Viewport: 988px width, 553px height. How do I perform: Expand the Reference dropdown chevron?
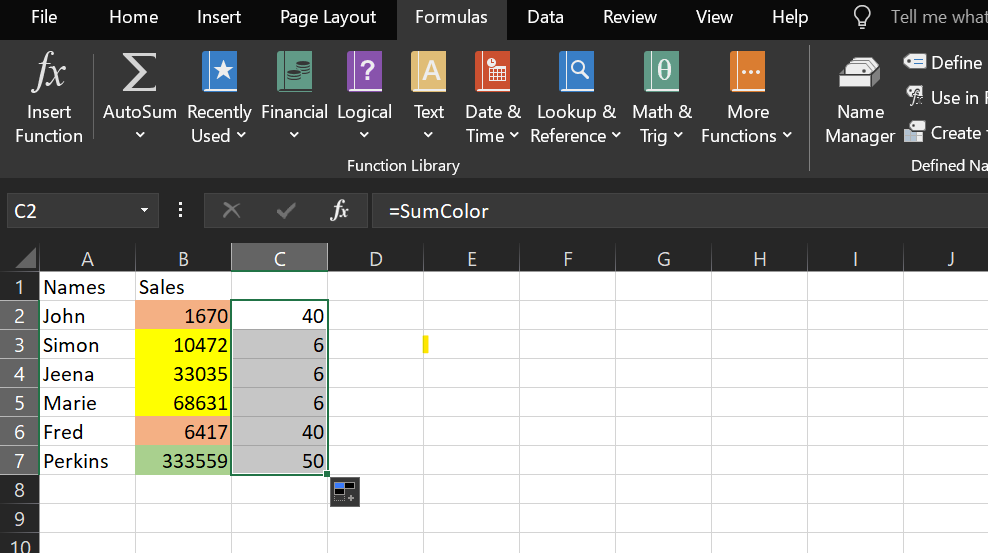click(616, 135)
